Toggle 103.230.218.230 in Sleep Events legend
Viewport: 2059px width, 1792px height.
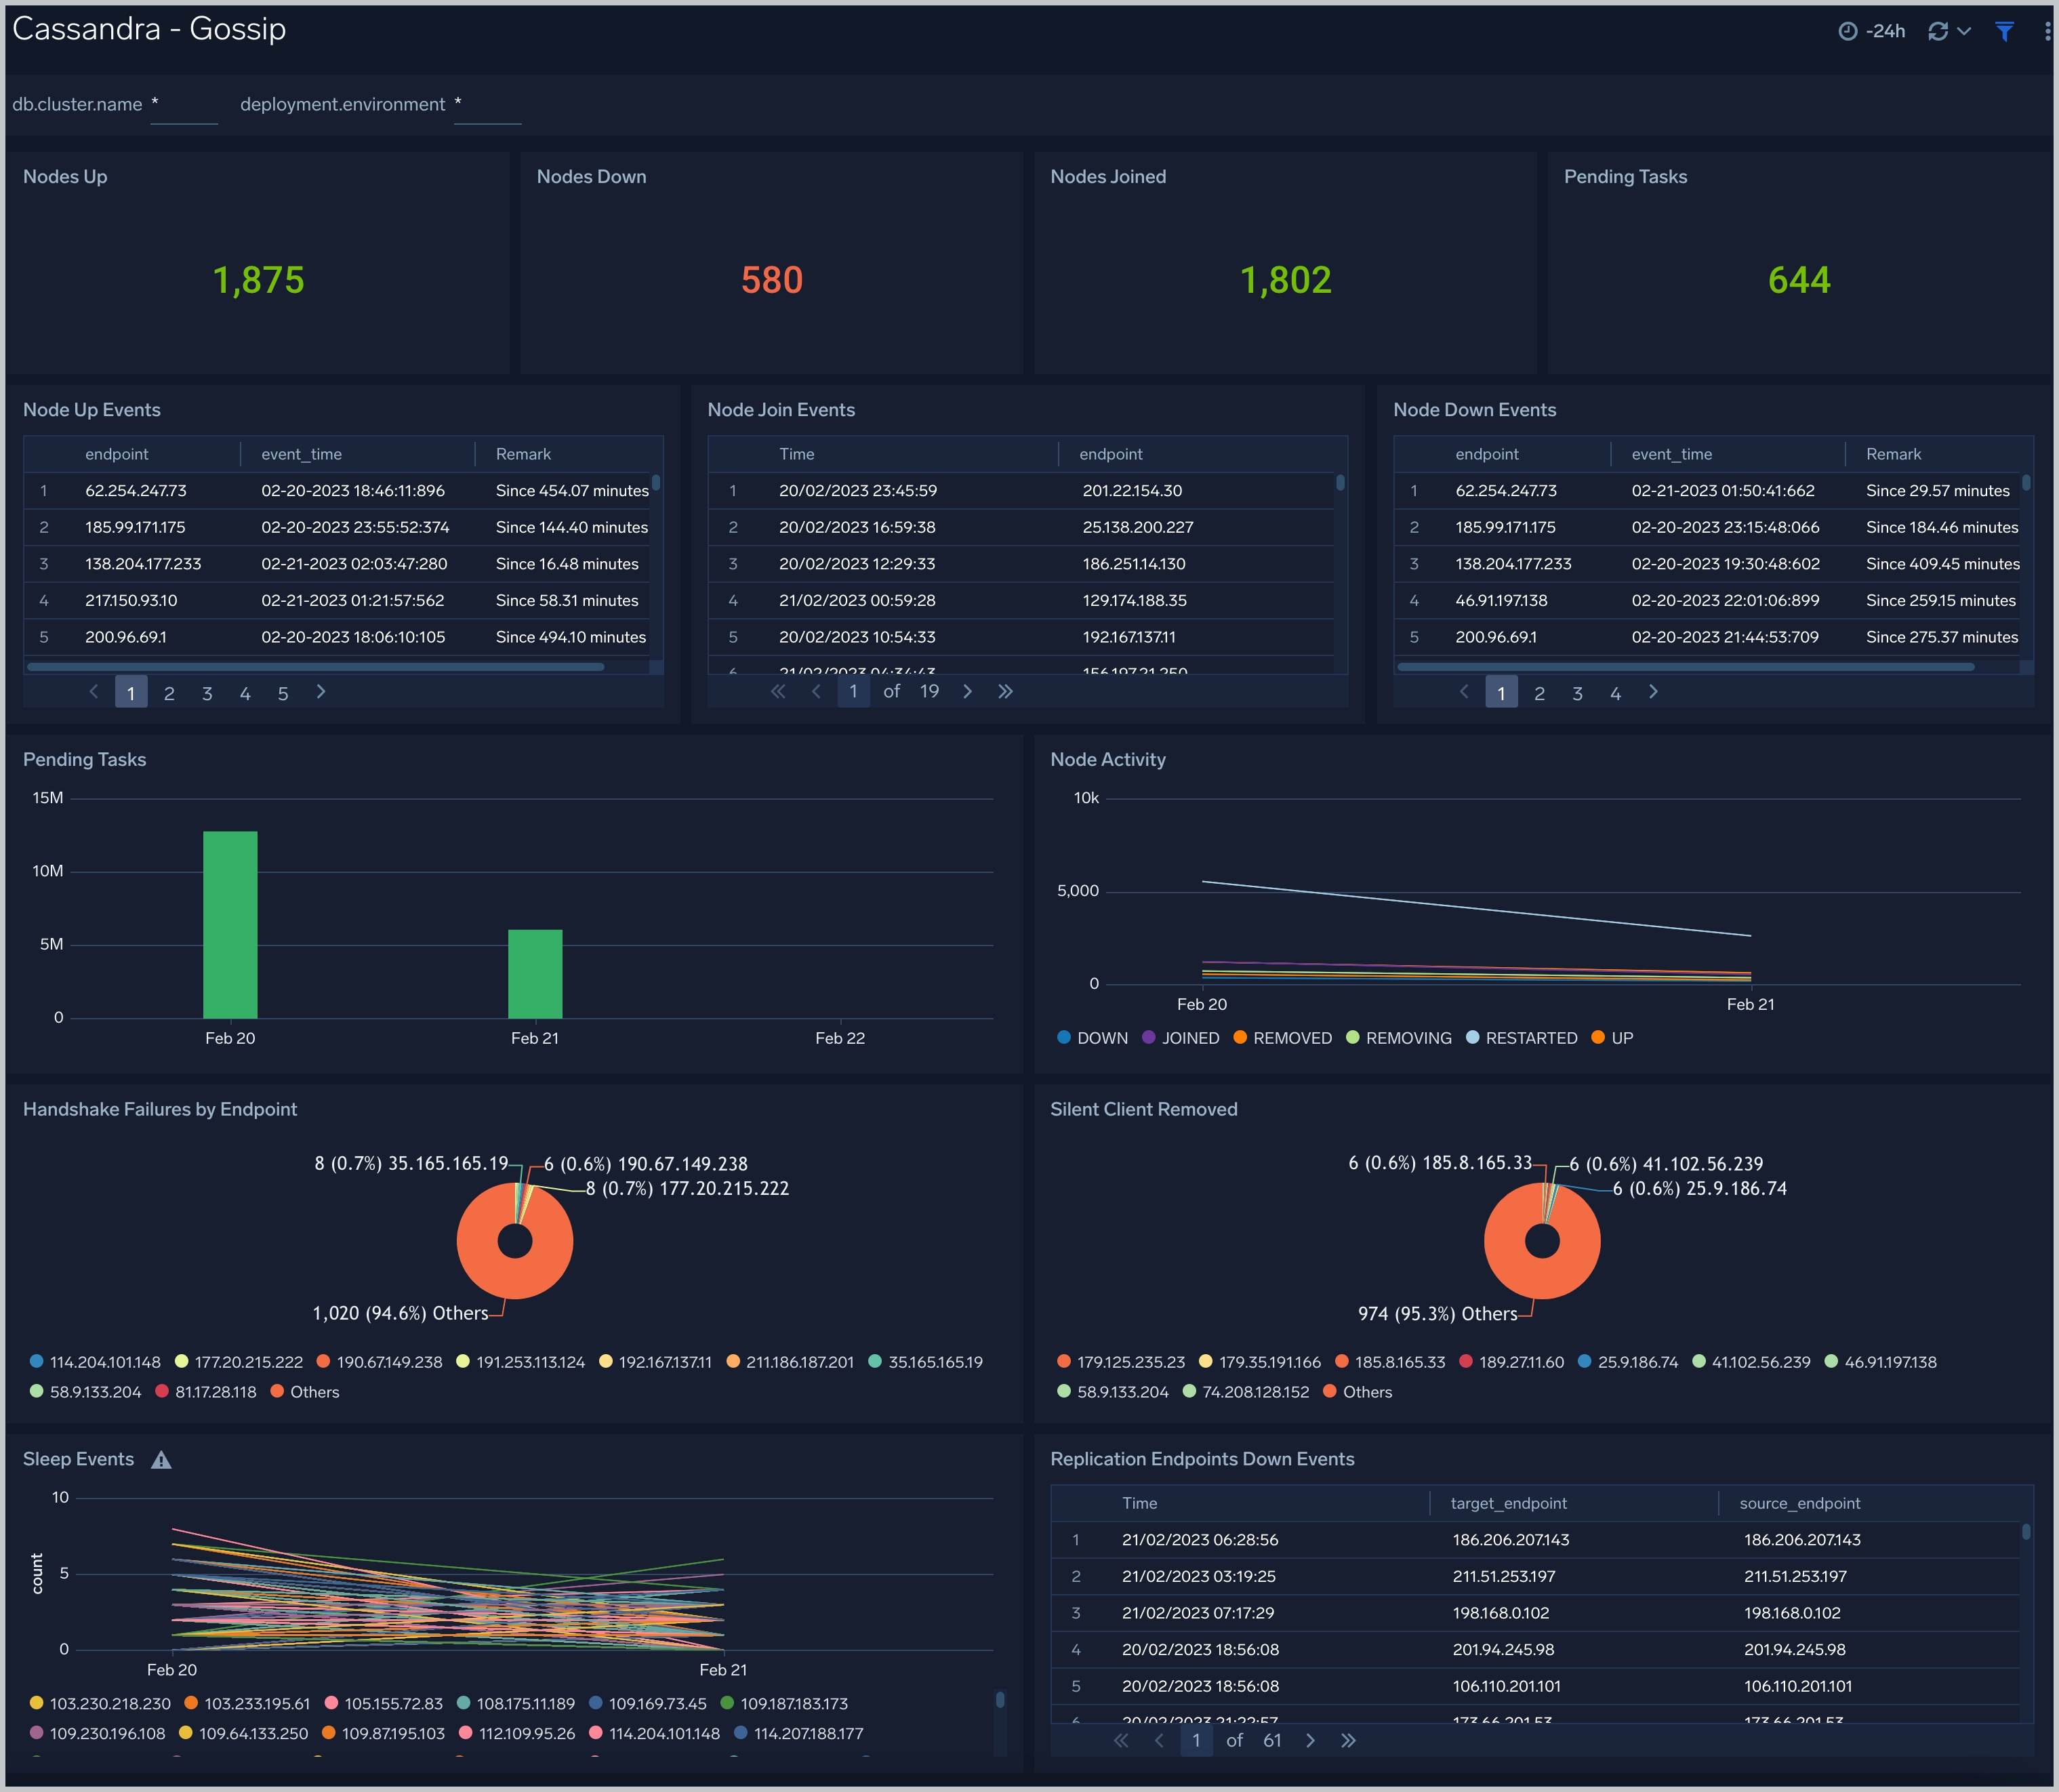tap(100, 1703)
